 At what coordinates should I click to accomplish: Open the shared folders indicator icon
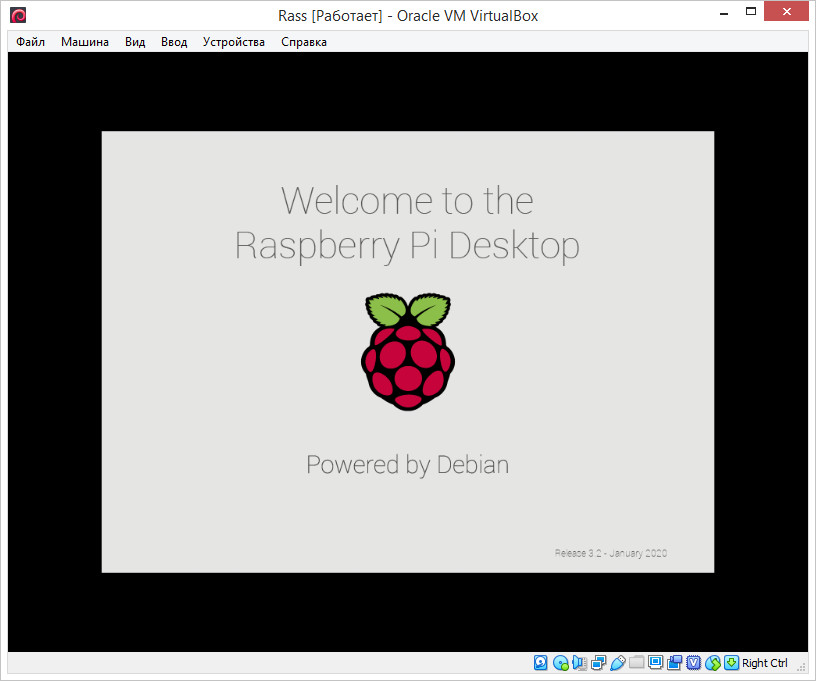click(x=636, y=662)
